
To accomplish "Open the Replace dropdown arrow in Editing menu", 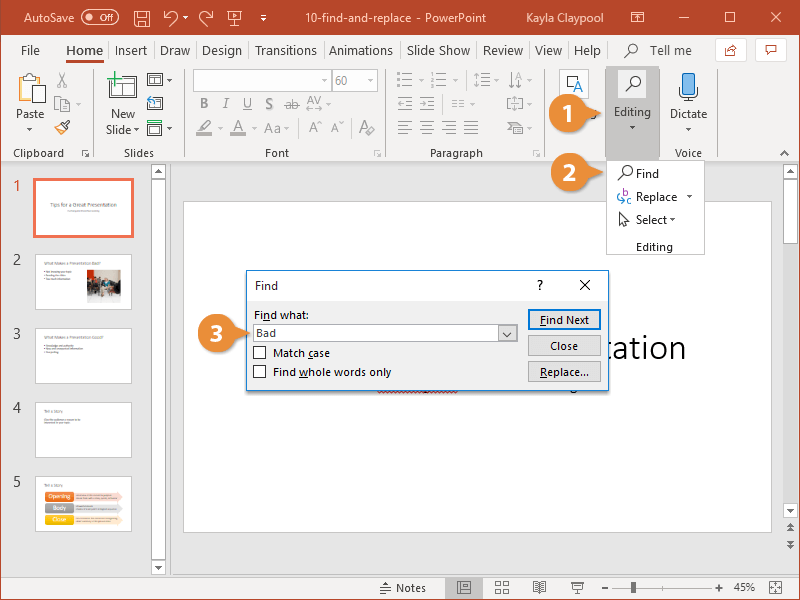I will [689, 197].
